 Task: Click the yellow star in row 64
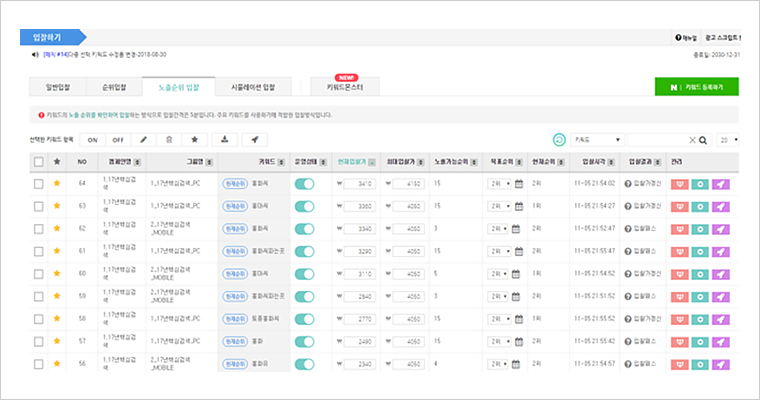[57, 183]
